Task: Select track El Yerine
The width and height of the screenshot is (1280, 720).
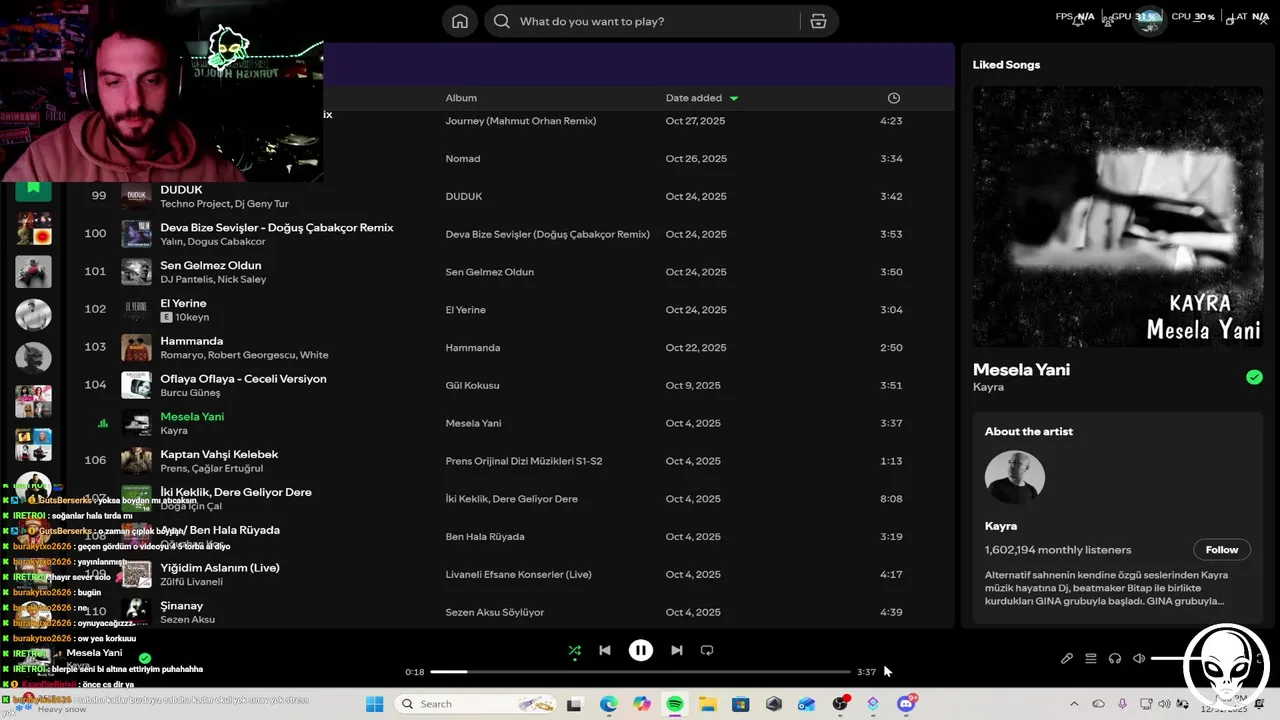Action: click(x=183, y=303)
